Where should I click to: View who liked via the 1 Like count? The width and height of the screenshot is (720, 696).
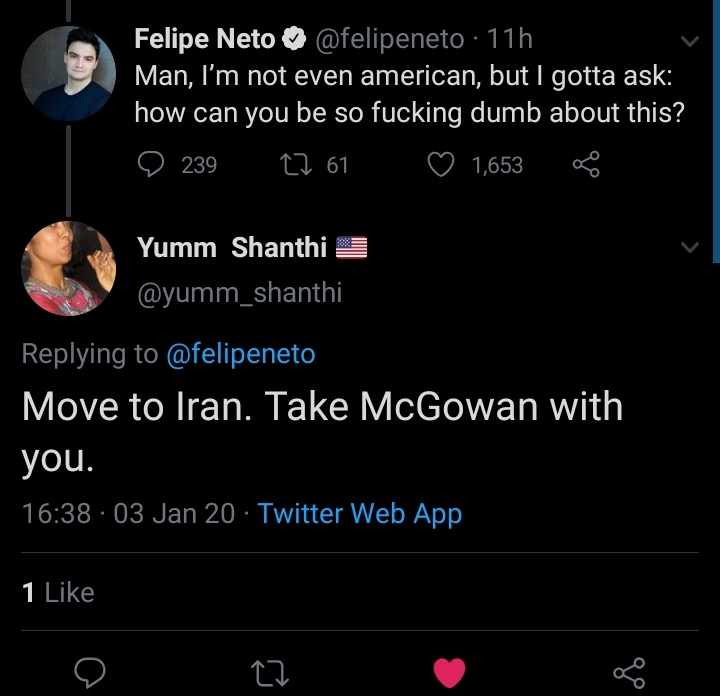point(58,593)
